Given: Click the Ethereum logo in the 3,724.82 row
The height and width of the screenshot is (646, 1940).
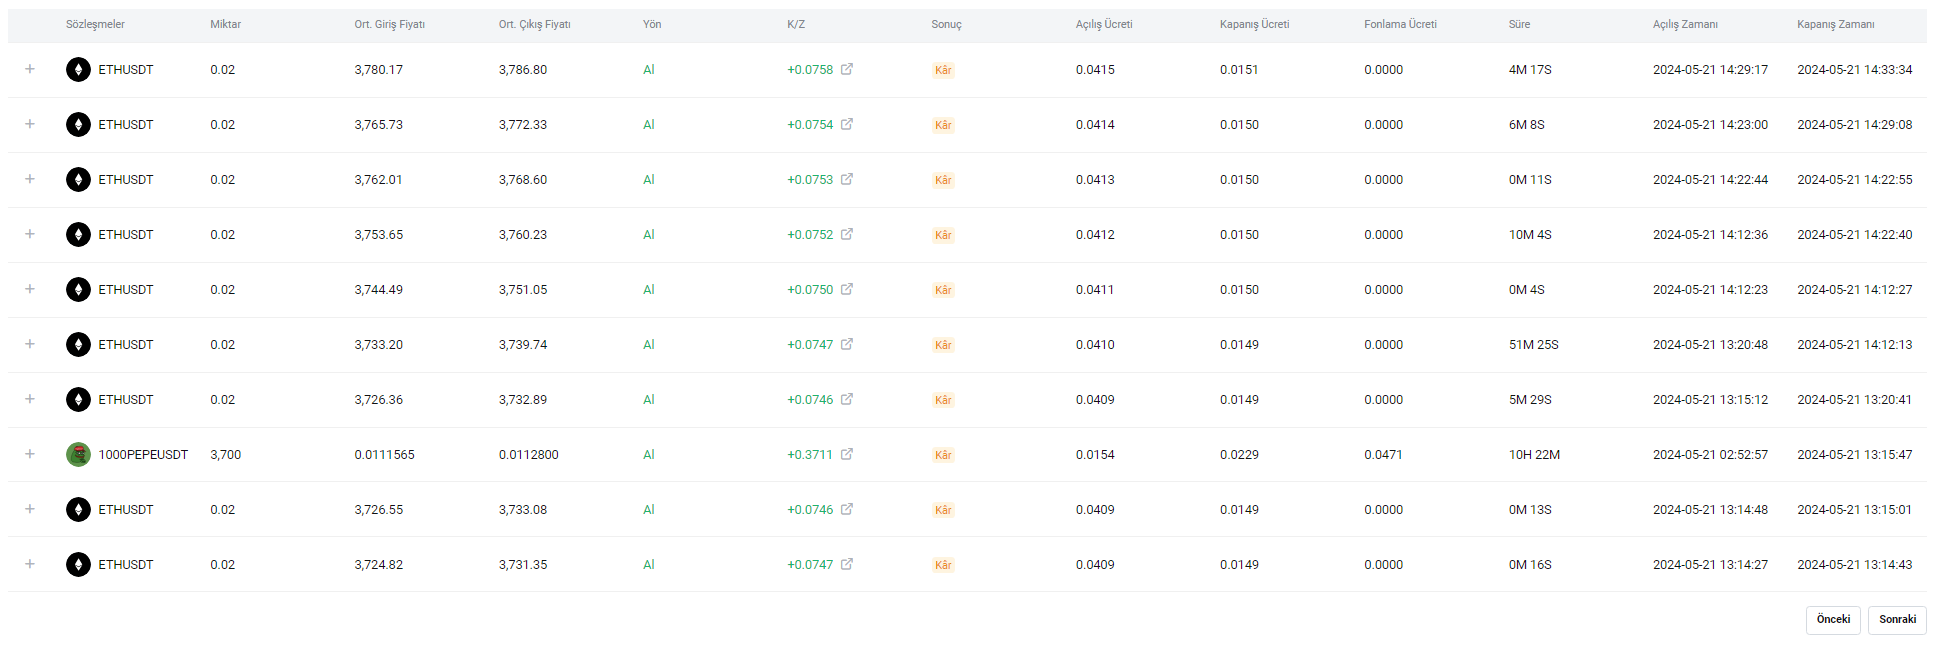Looking at the screenshot, I should (78, 565).
